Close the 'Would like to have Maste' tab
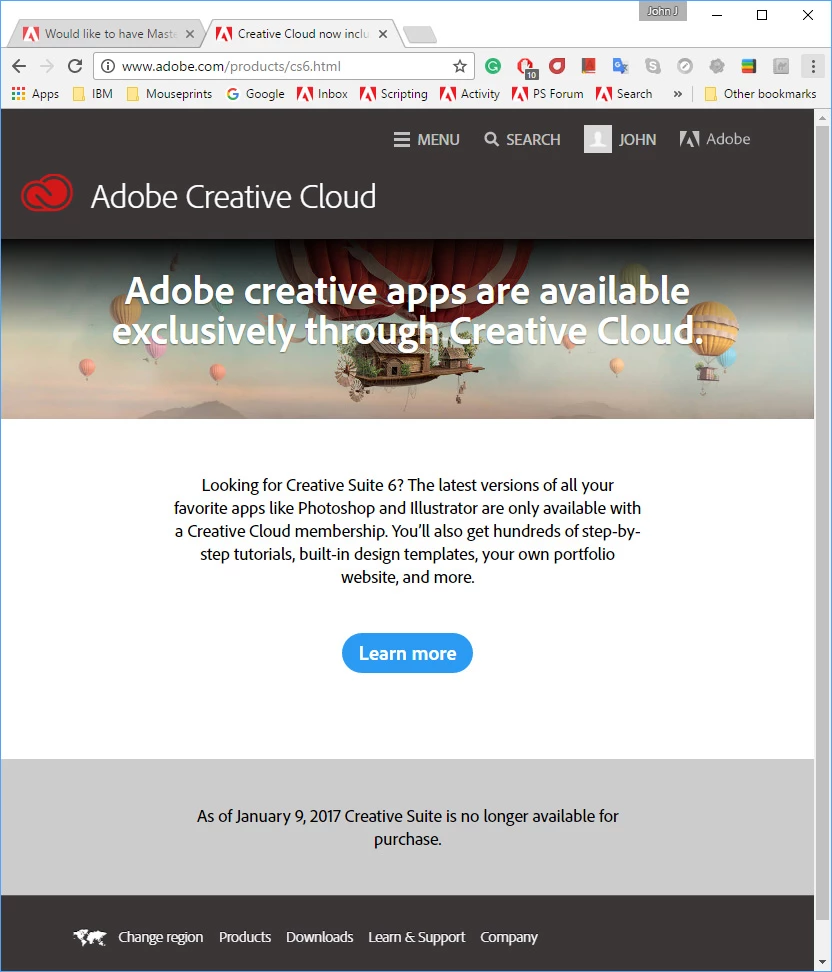The image size is (832, 972). tap(190, 34)
